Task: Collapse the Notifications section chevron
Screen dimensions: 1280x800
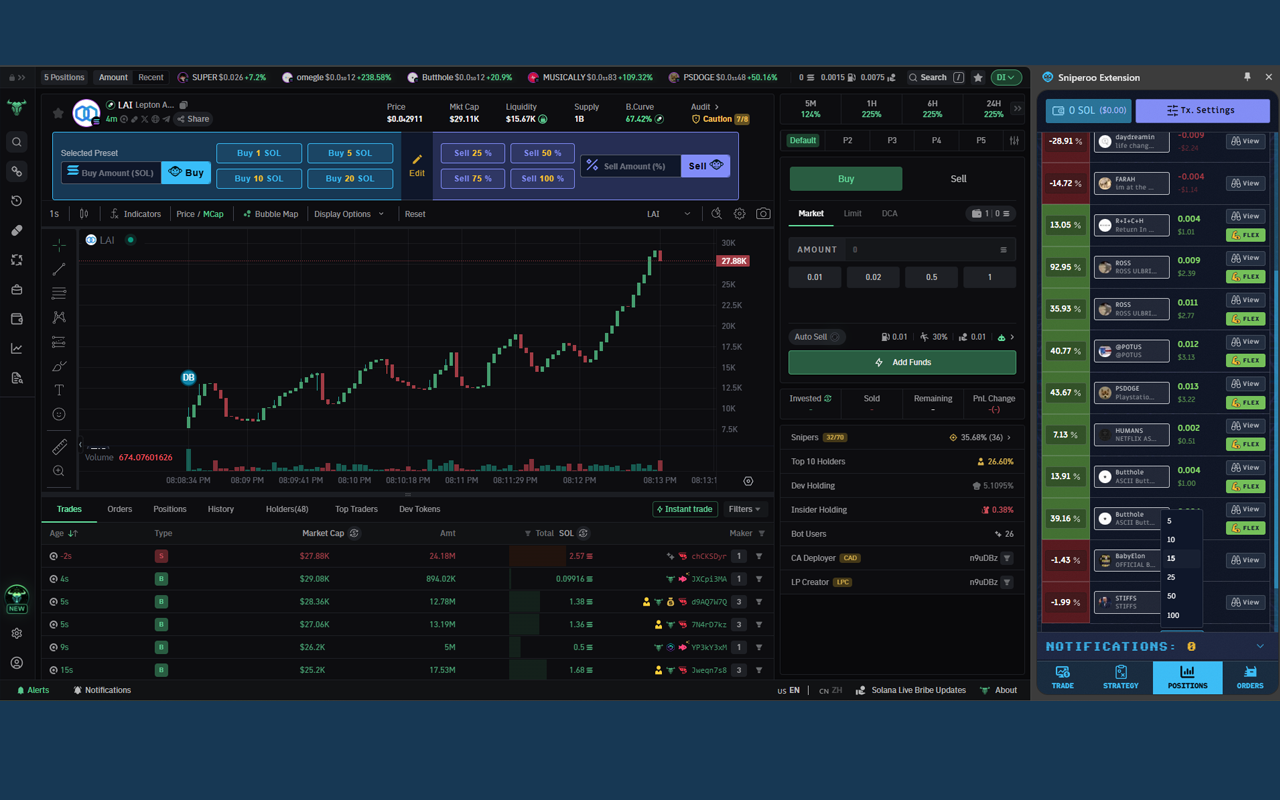Action: click(1260, 647)
